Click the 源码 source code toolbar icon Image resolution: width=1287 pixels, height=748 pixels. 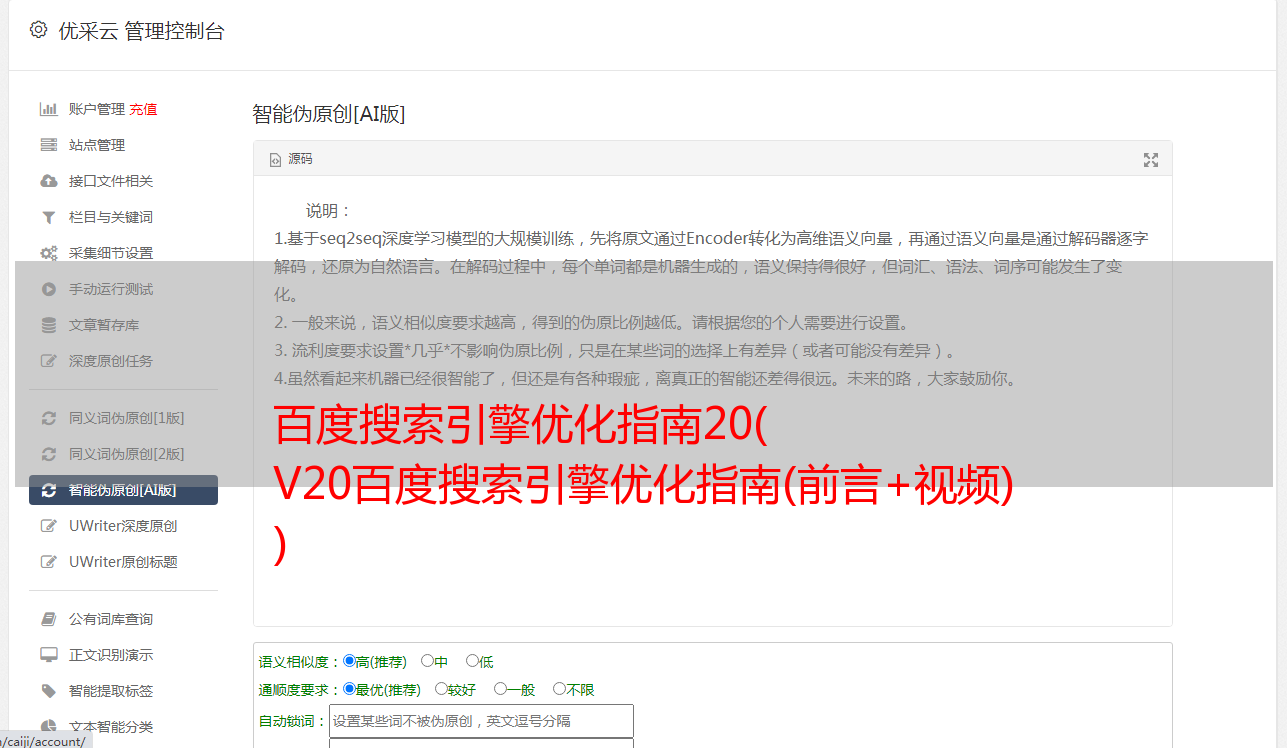pyautogui.click(x=291, y=159)
